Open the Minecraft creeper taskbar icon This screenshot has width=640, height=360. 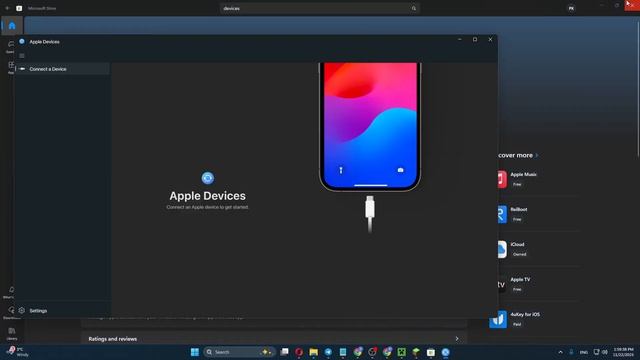(402, 352)
